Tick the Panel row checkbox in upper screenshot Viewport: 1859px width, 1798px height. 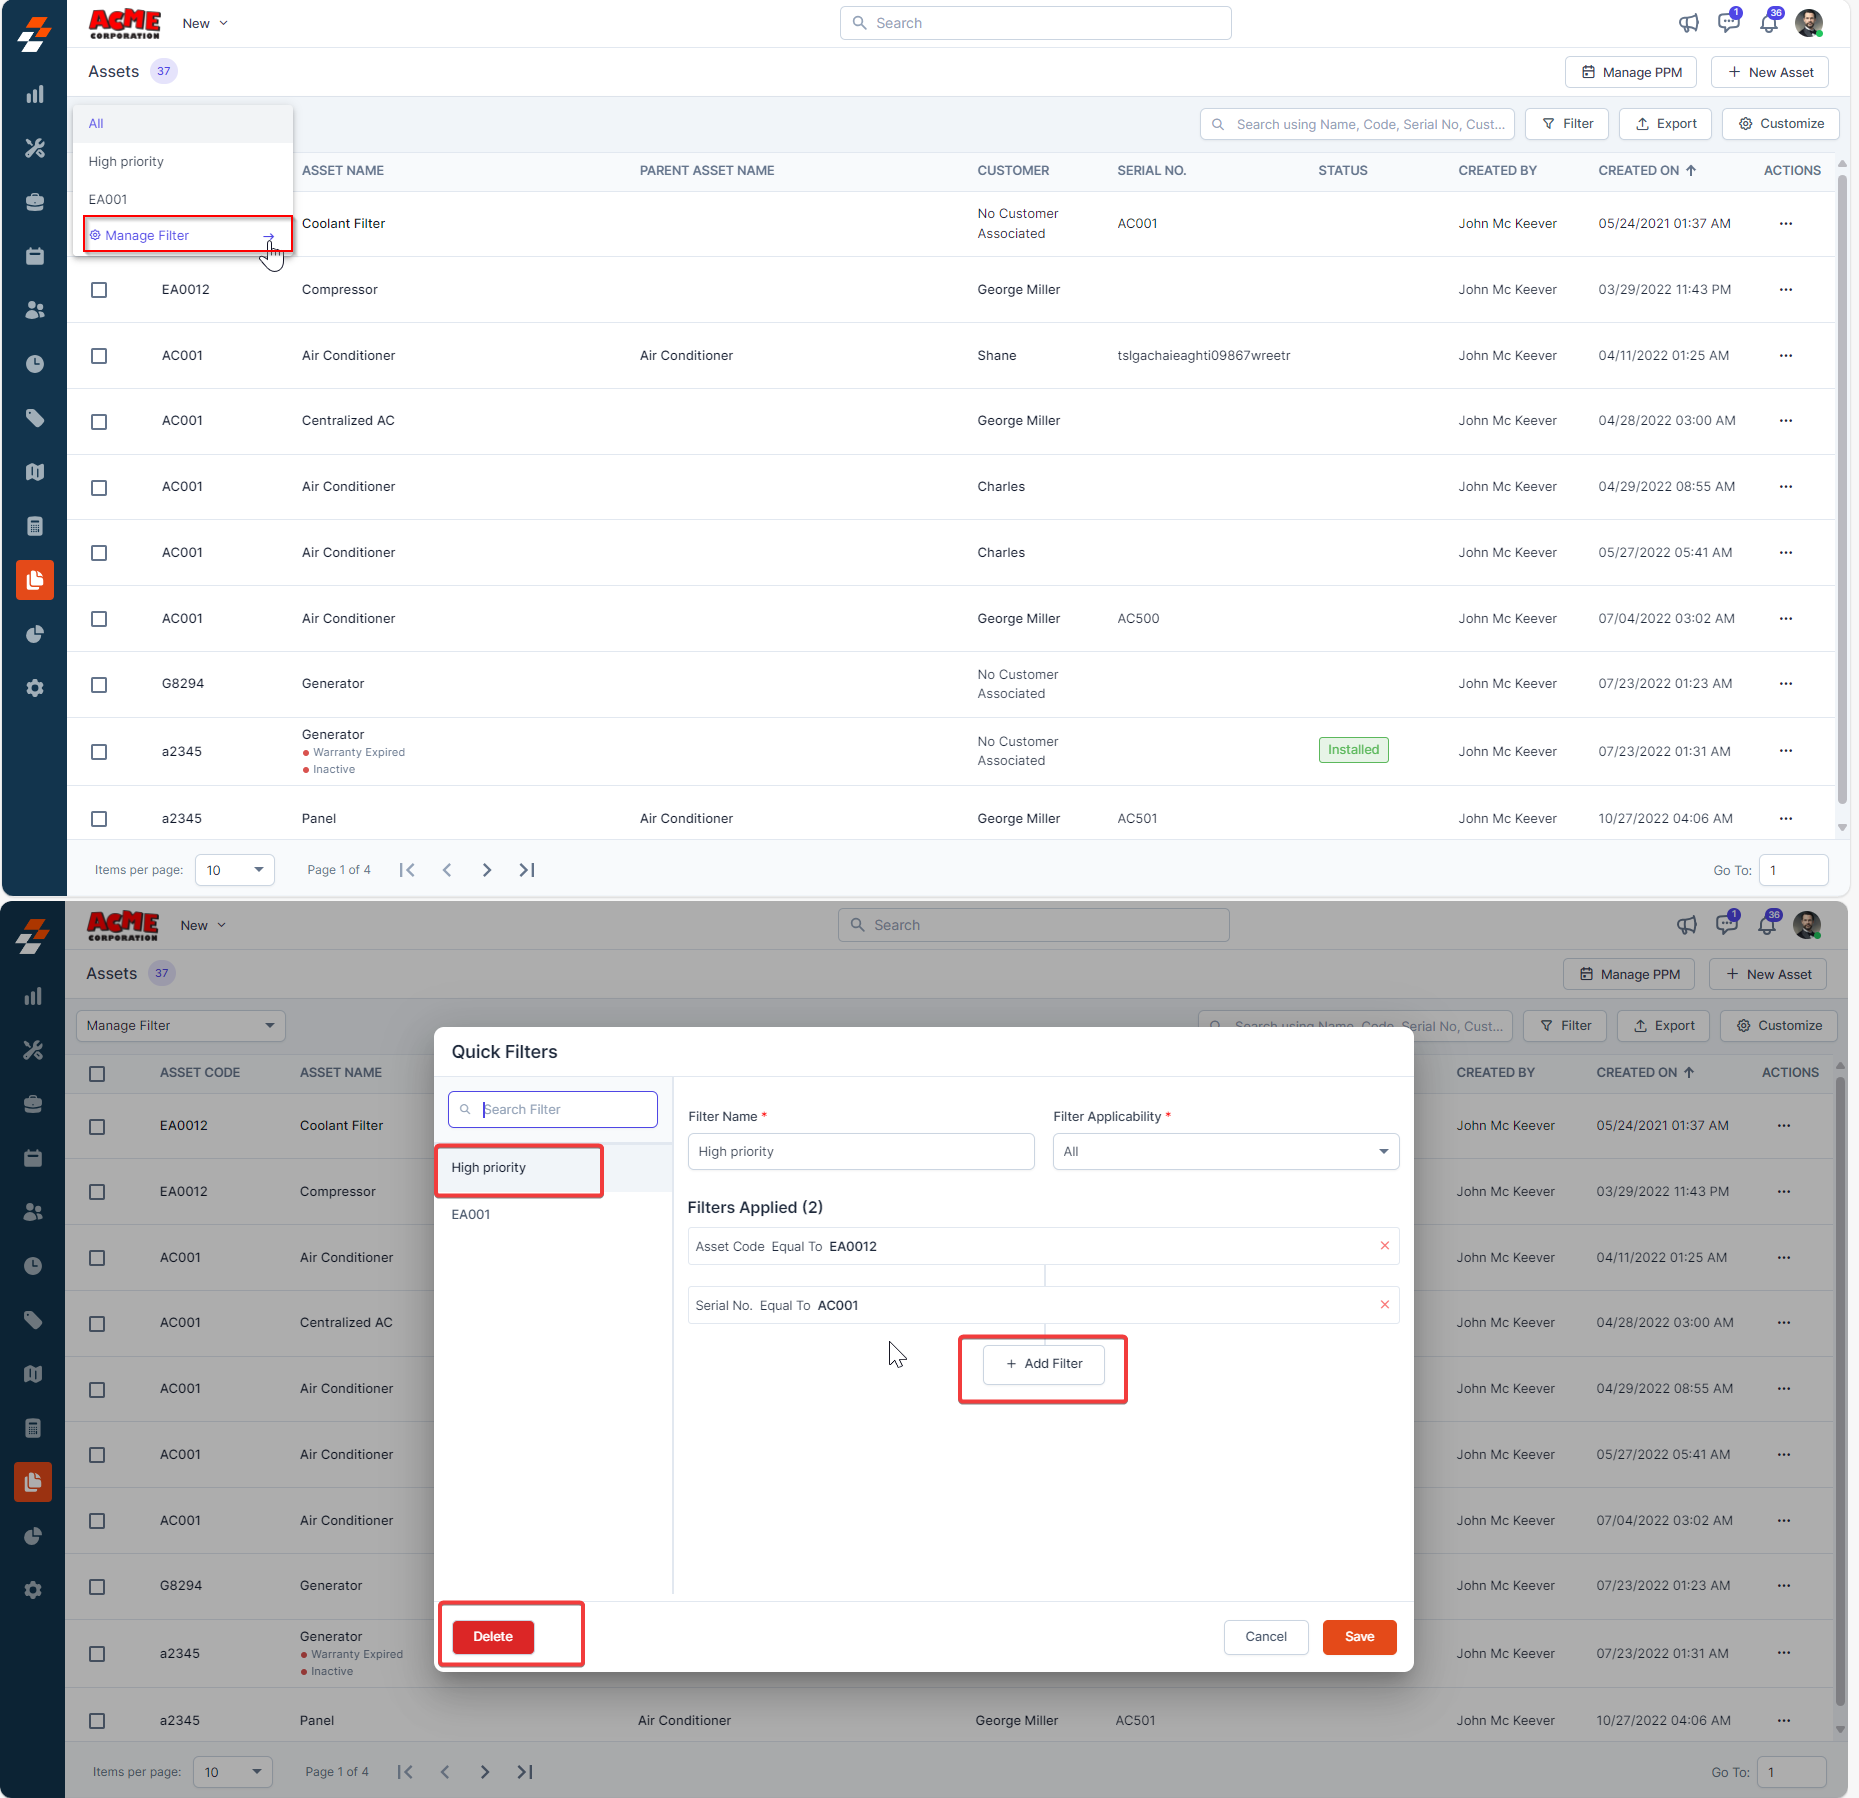click(99, 819)
